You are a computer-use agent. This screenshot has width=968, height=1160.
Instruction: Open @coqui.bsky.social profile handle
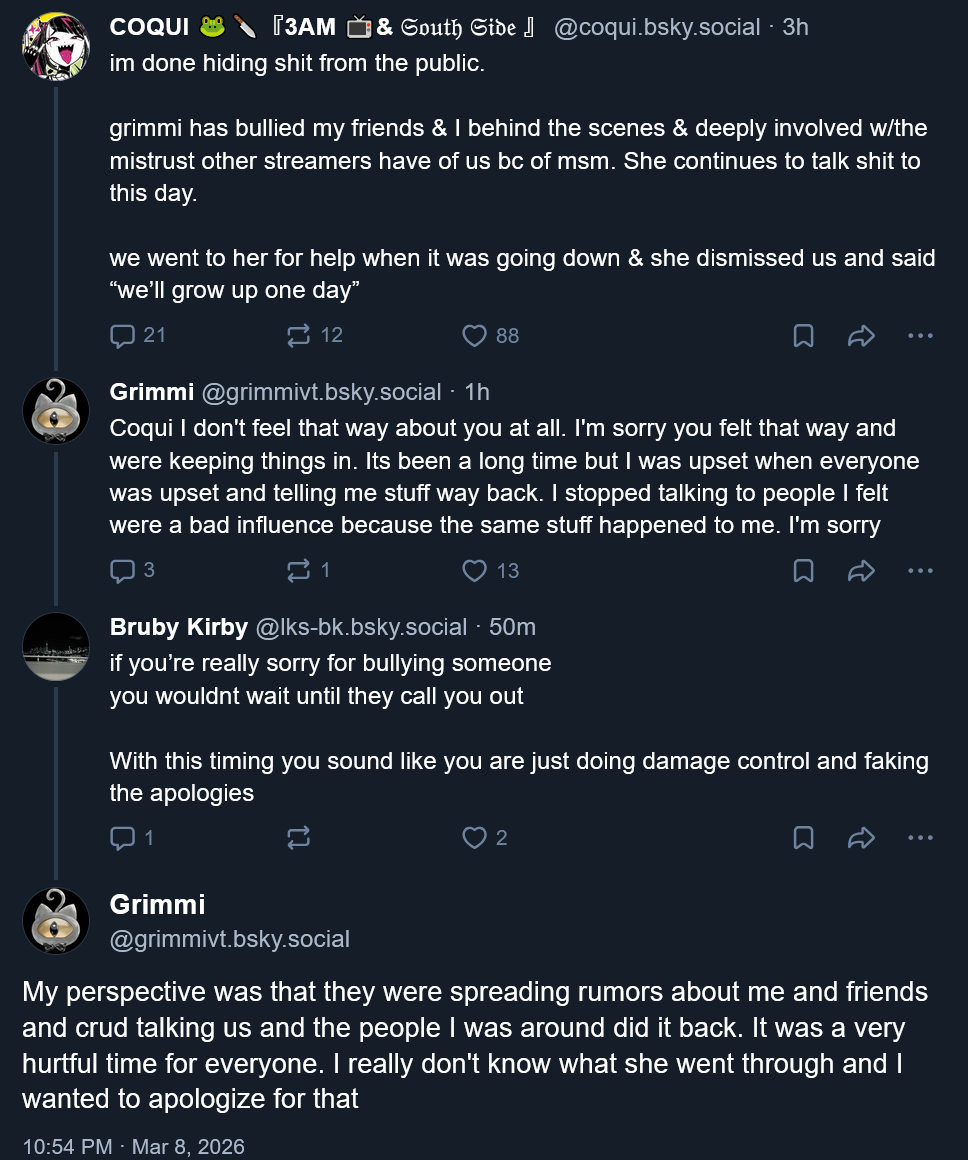657,27
